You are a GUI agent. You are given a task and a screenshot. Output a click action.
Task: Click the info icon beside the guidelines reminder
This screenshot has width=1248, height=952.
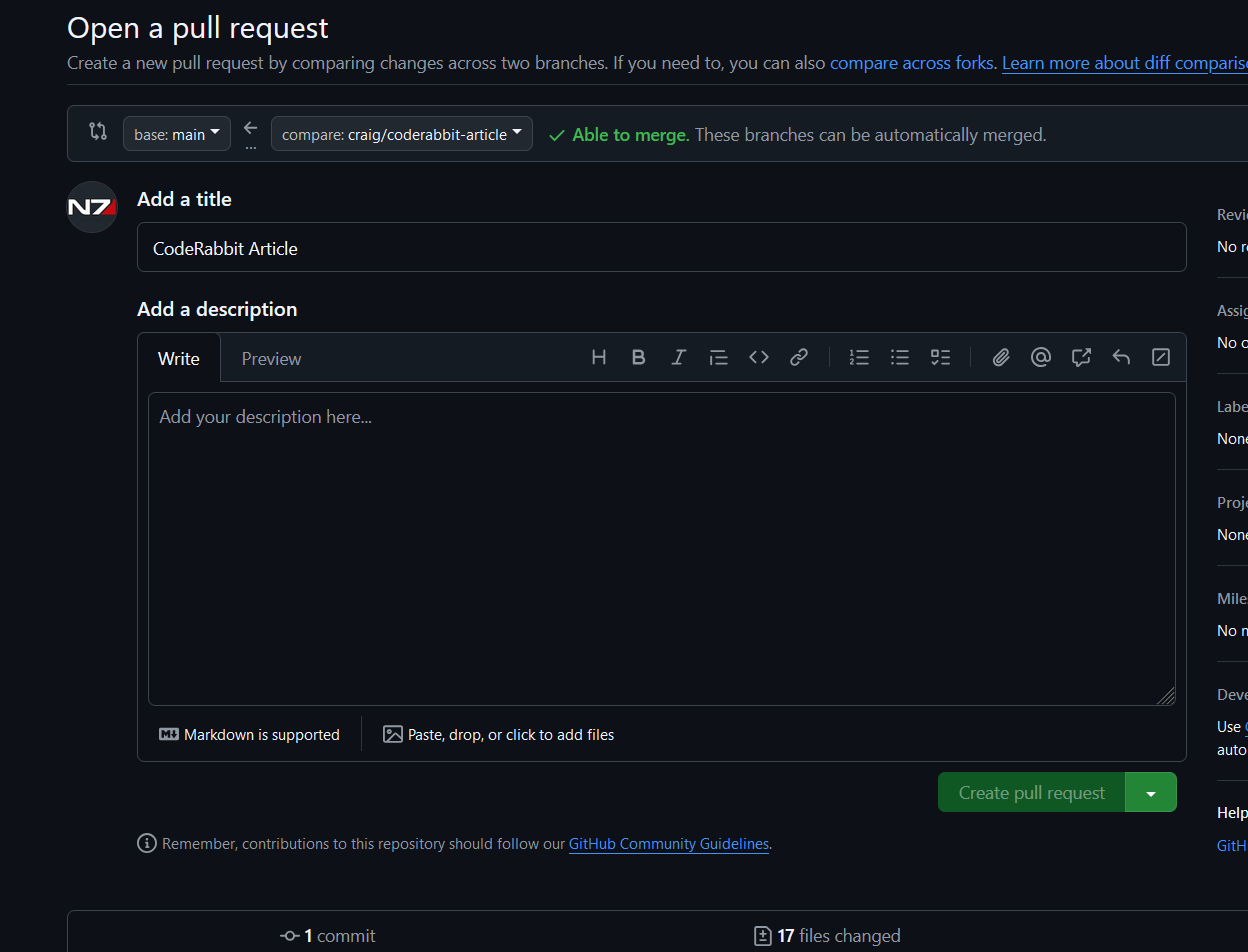[x=147, y=843]
